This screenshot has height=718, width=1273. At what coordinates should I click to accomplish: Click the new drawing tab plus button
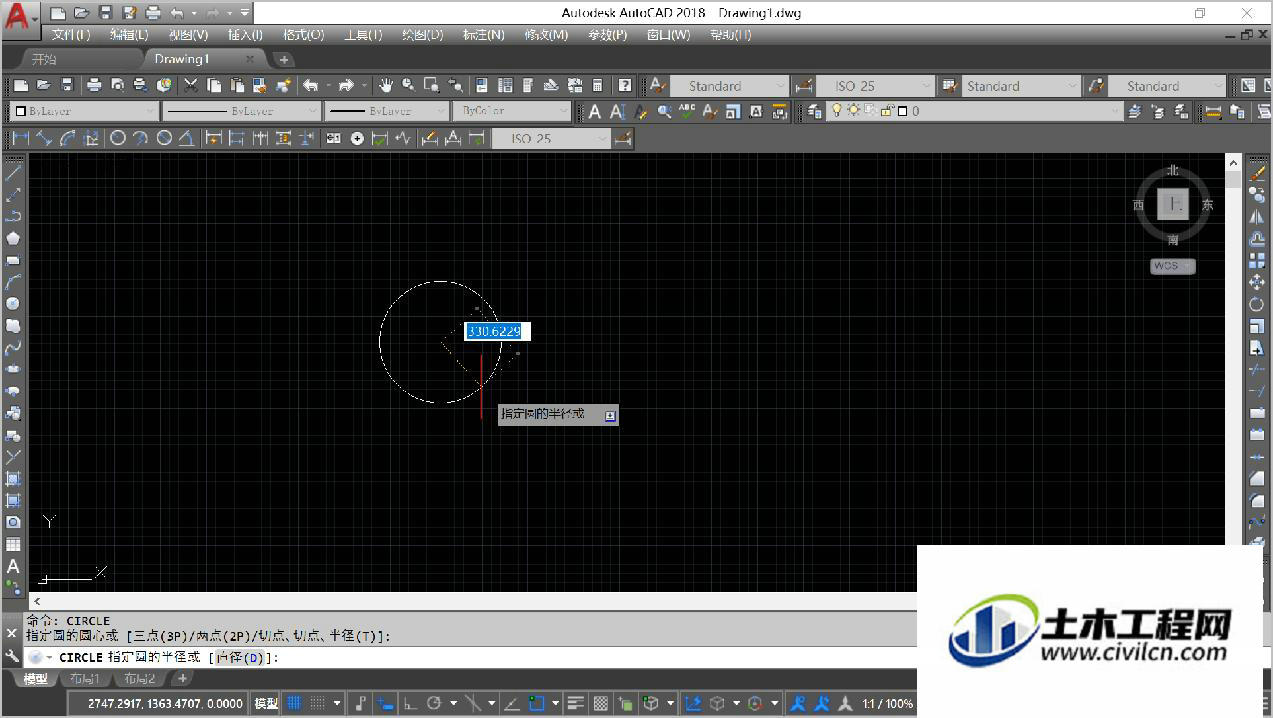click(x=283, y=59)
